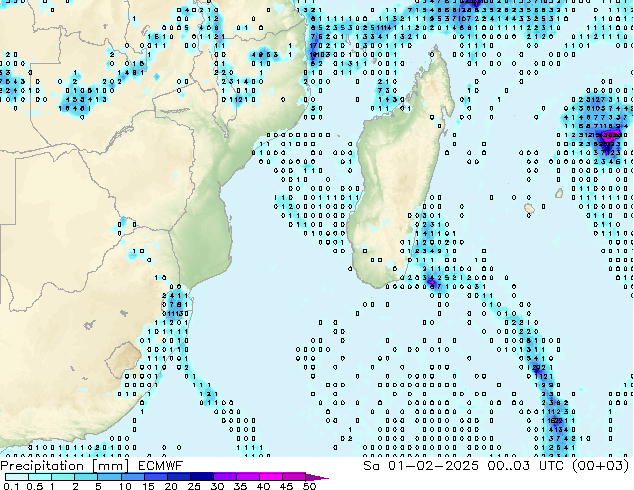
Task: Click the '[mm]' unit label
Action: [110, 466]
